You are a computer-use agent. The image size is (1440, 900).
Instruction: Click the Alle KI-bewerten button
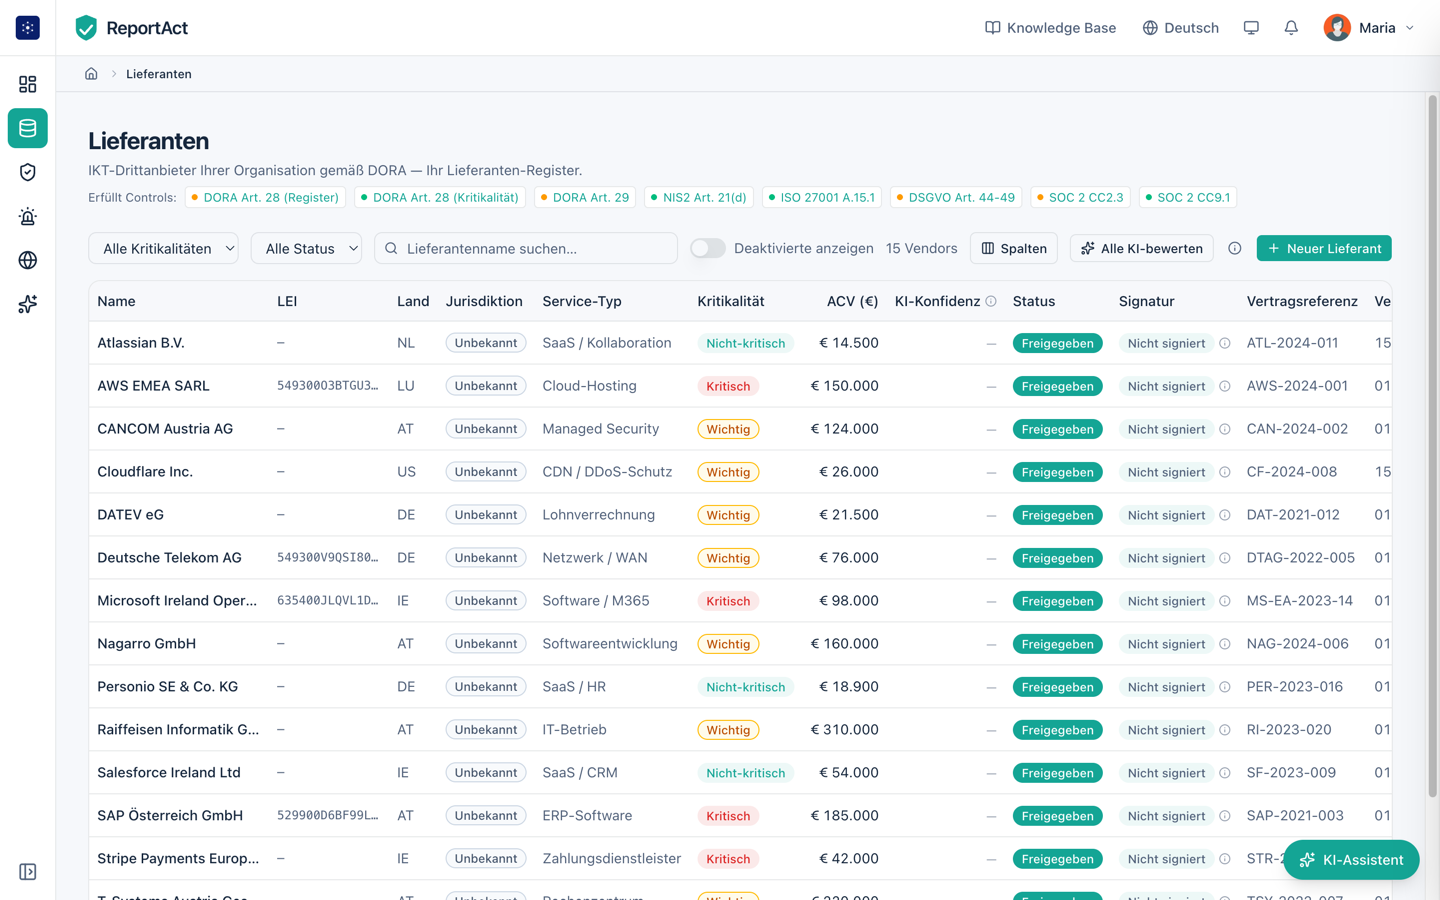pos(1142,248)
